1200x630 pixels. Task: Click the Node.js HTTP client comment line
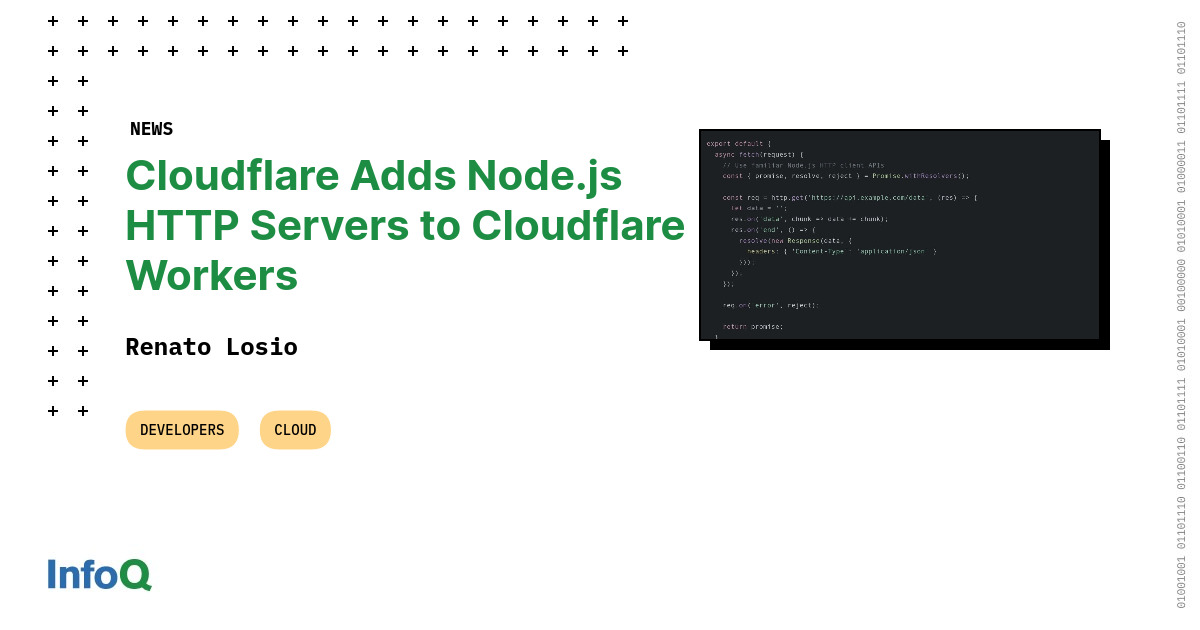point(801,165)
